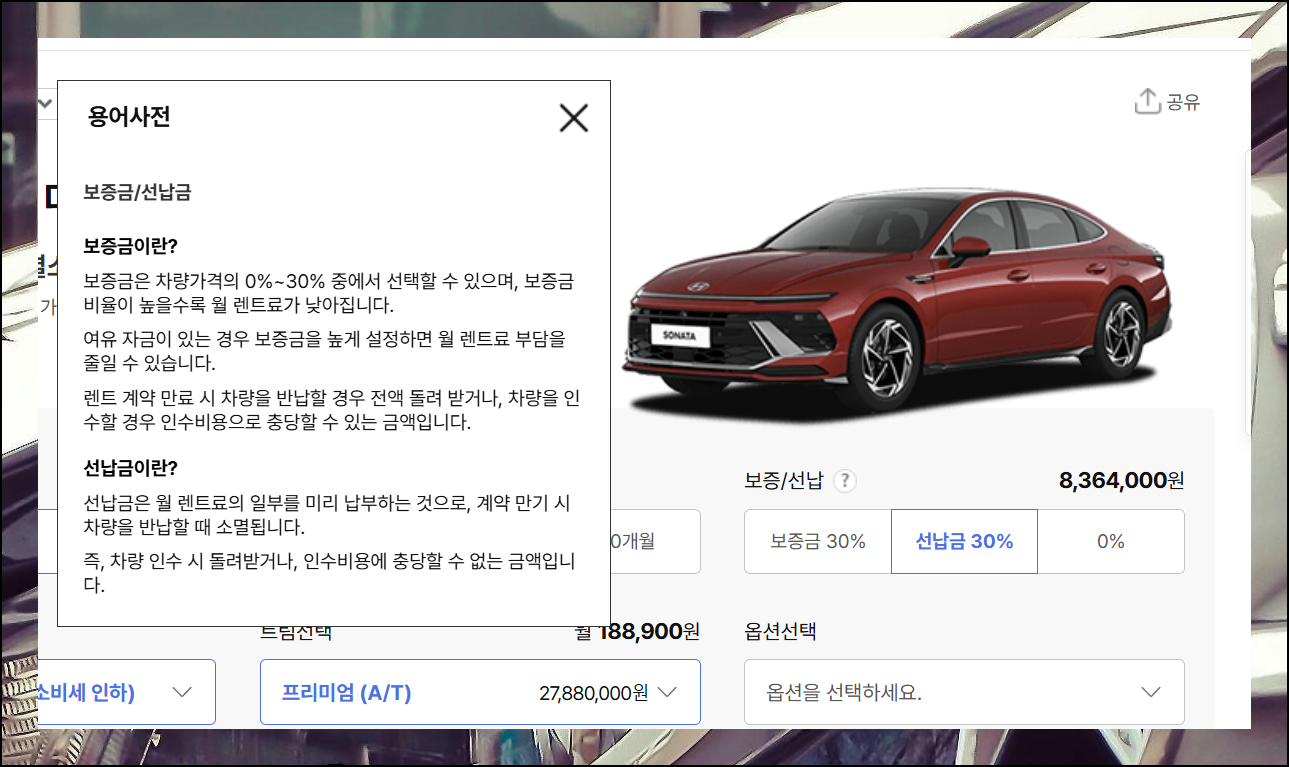Click the 보증/선납 label text

pyautogui.click(x=783, y=481)
